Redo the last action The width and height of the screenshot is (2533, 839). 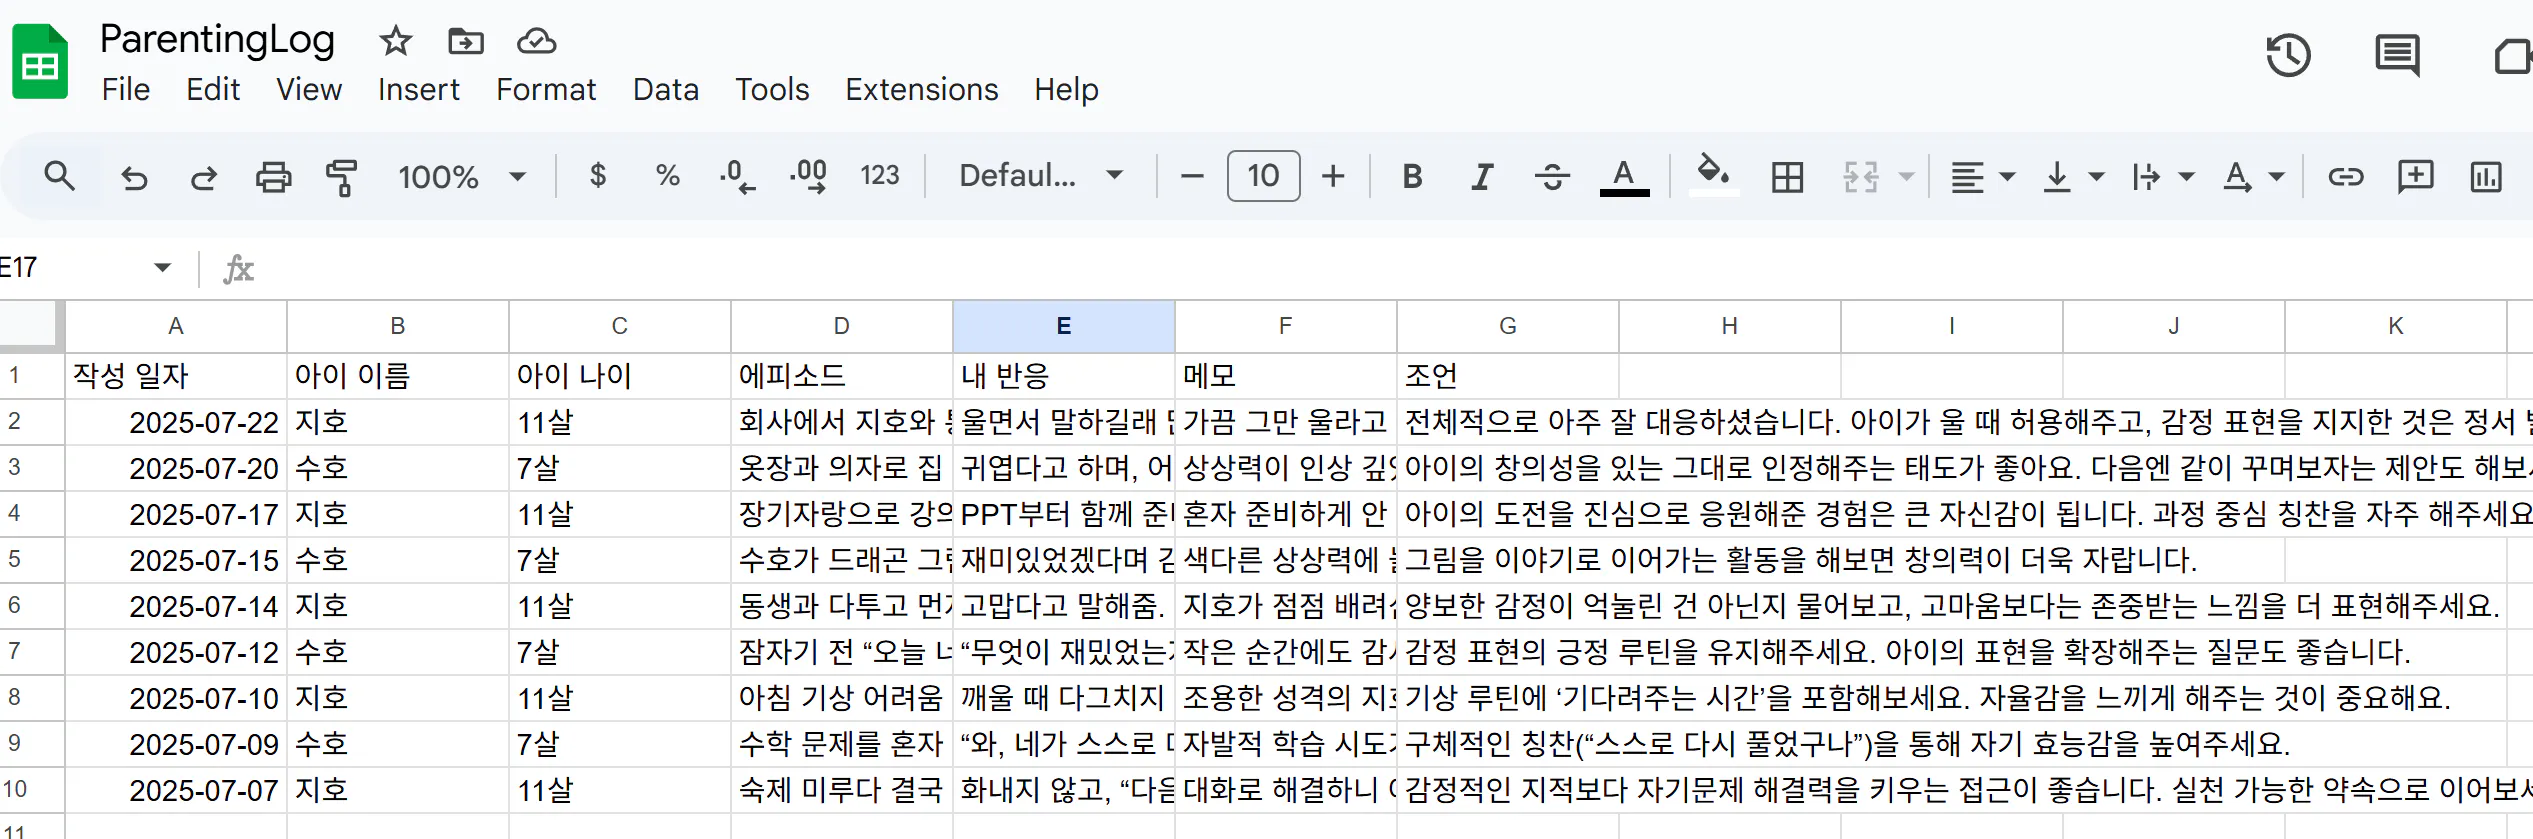204,177
